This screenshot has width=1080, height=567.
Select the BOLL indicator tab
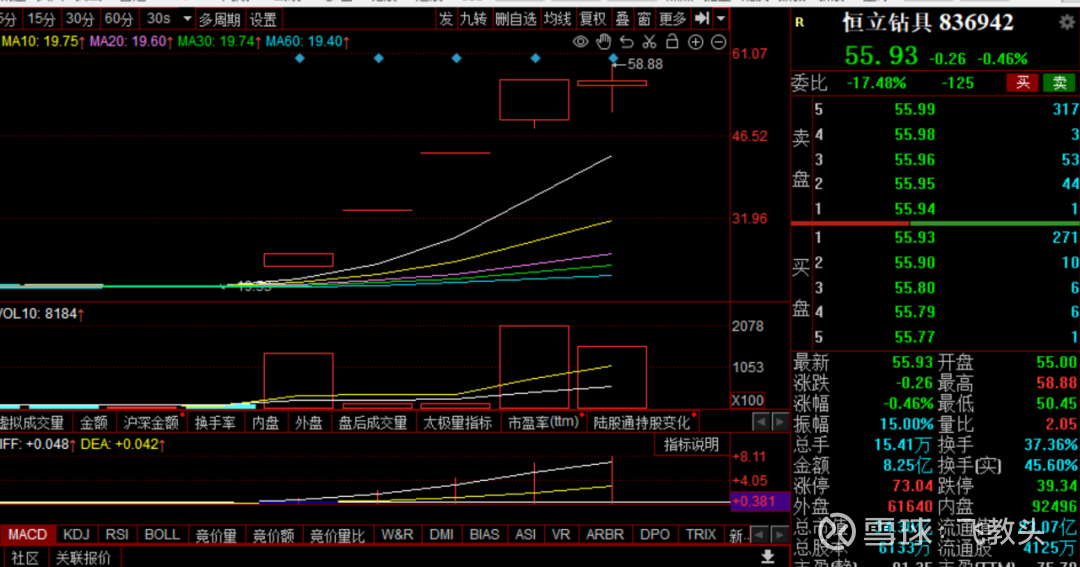[x=162, y=535]
